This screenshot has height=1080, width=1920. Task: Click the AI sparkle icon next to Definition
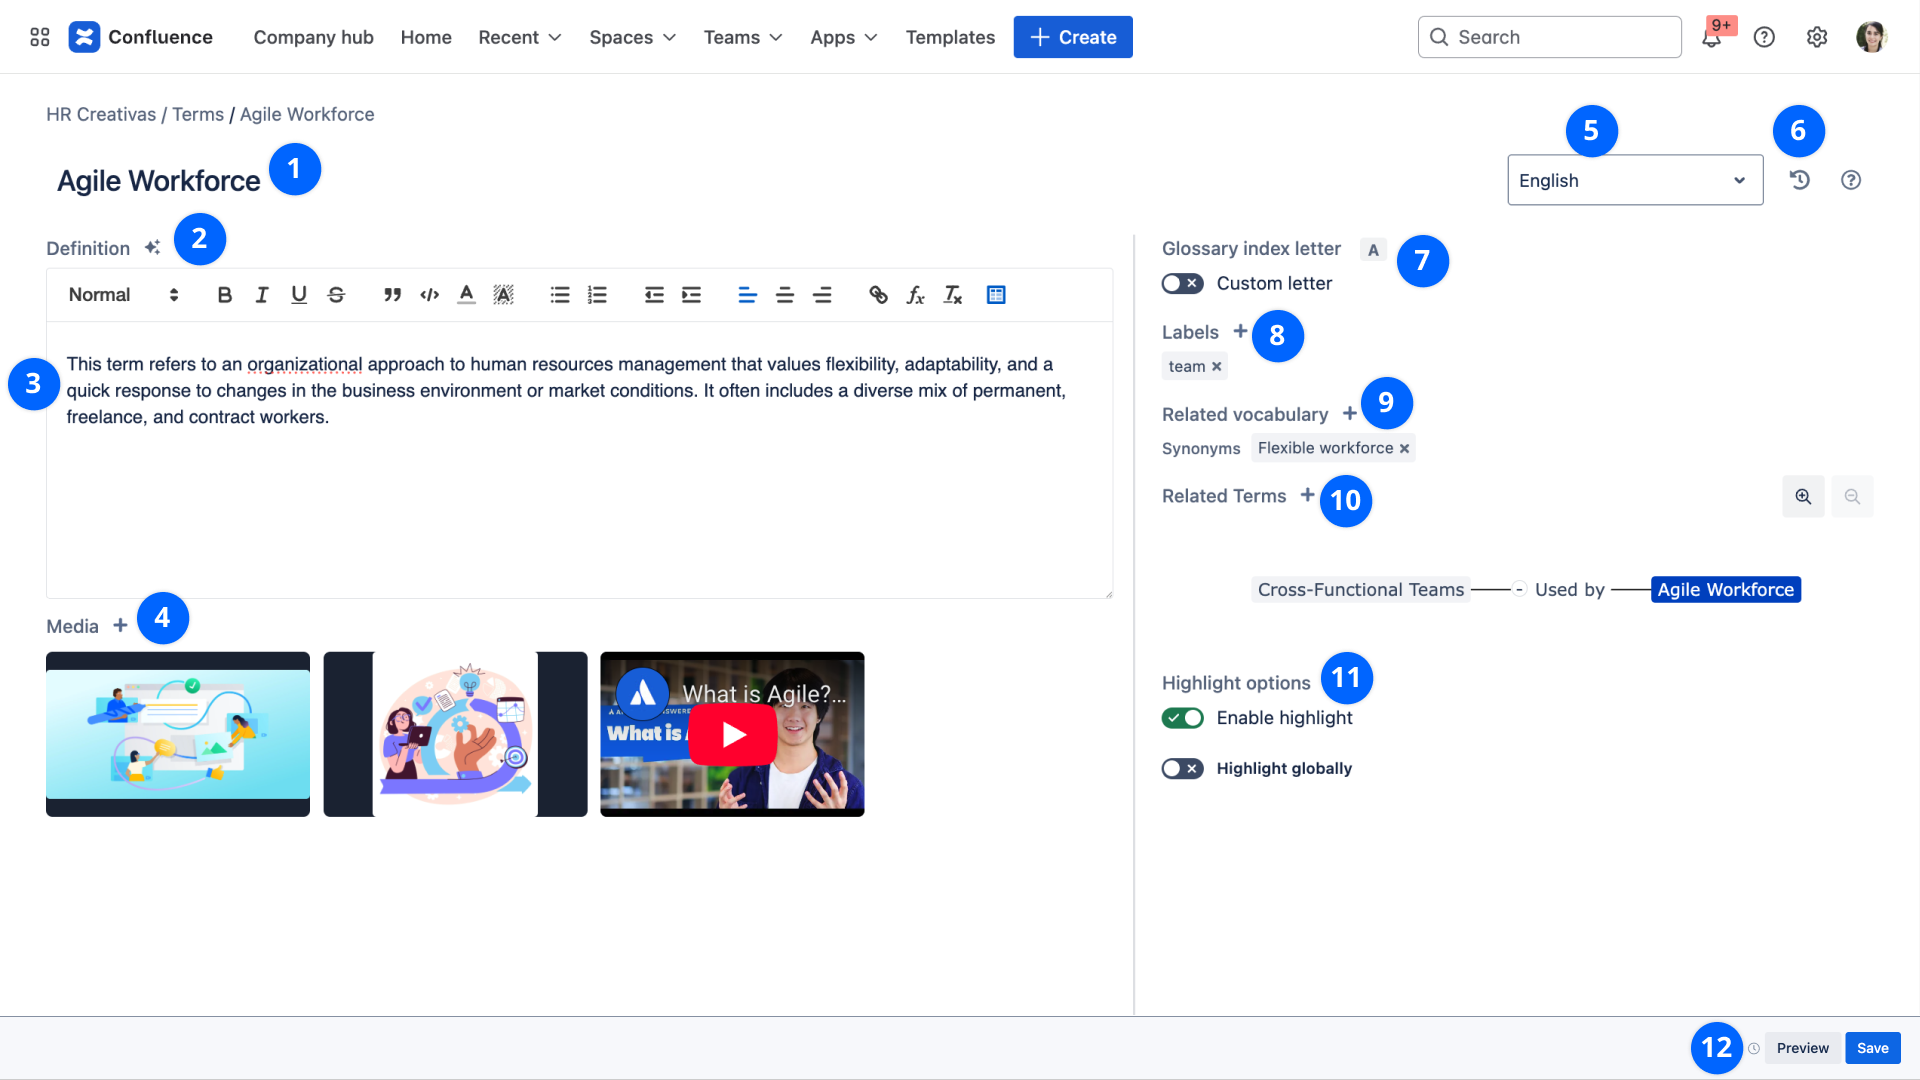click(152, 247)
